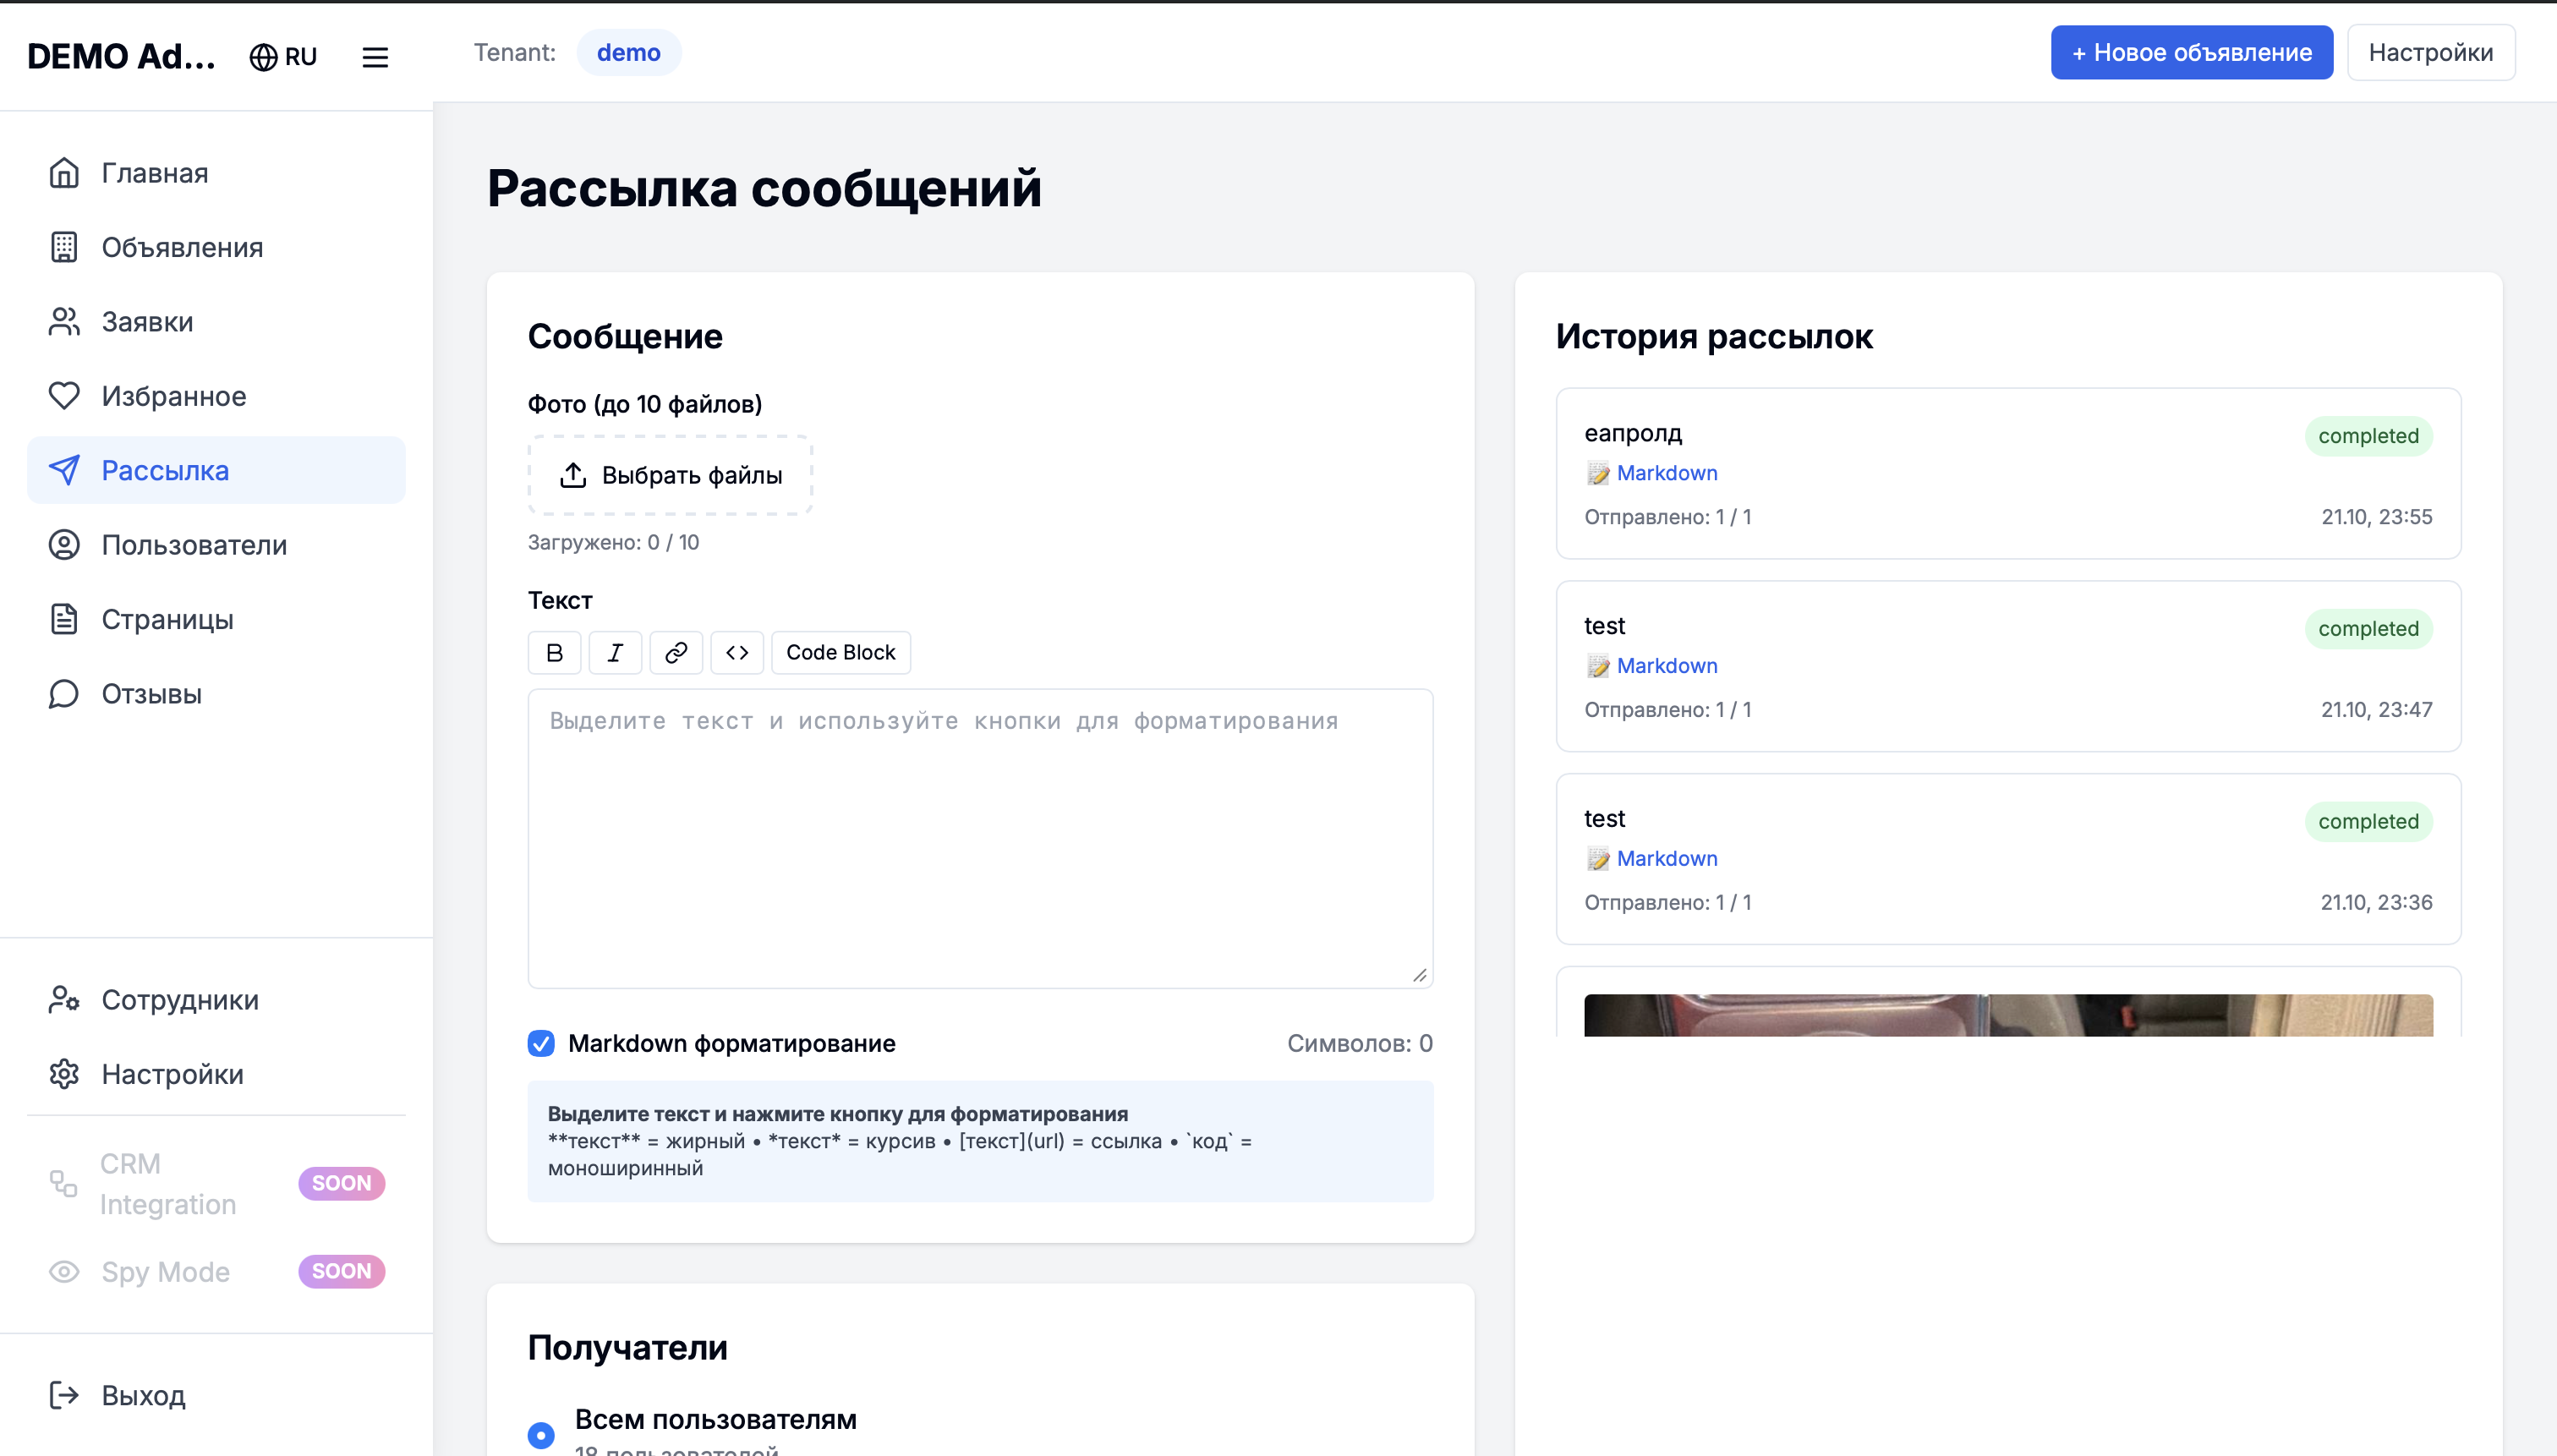Click the Выход logout icon
The width and height of the screenshot is (2557, 1456).
pos(64,1395)
